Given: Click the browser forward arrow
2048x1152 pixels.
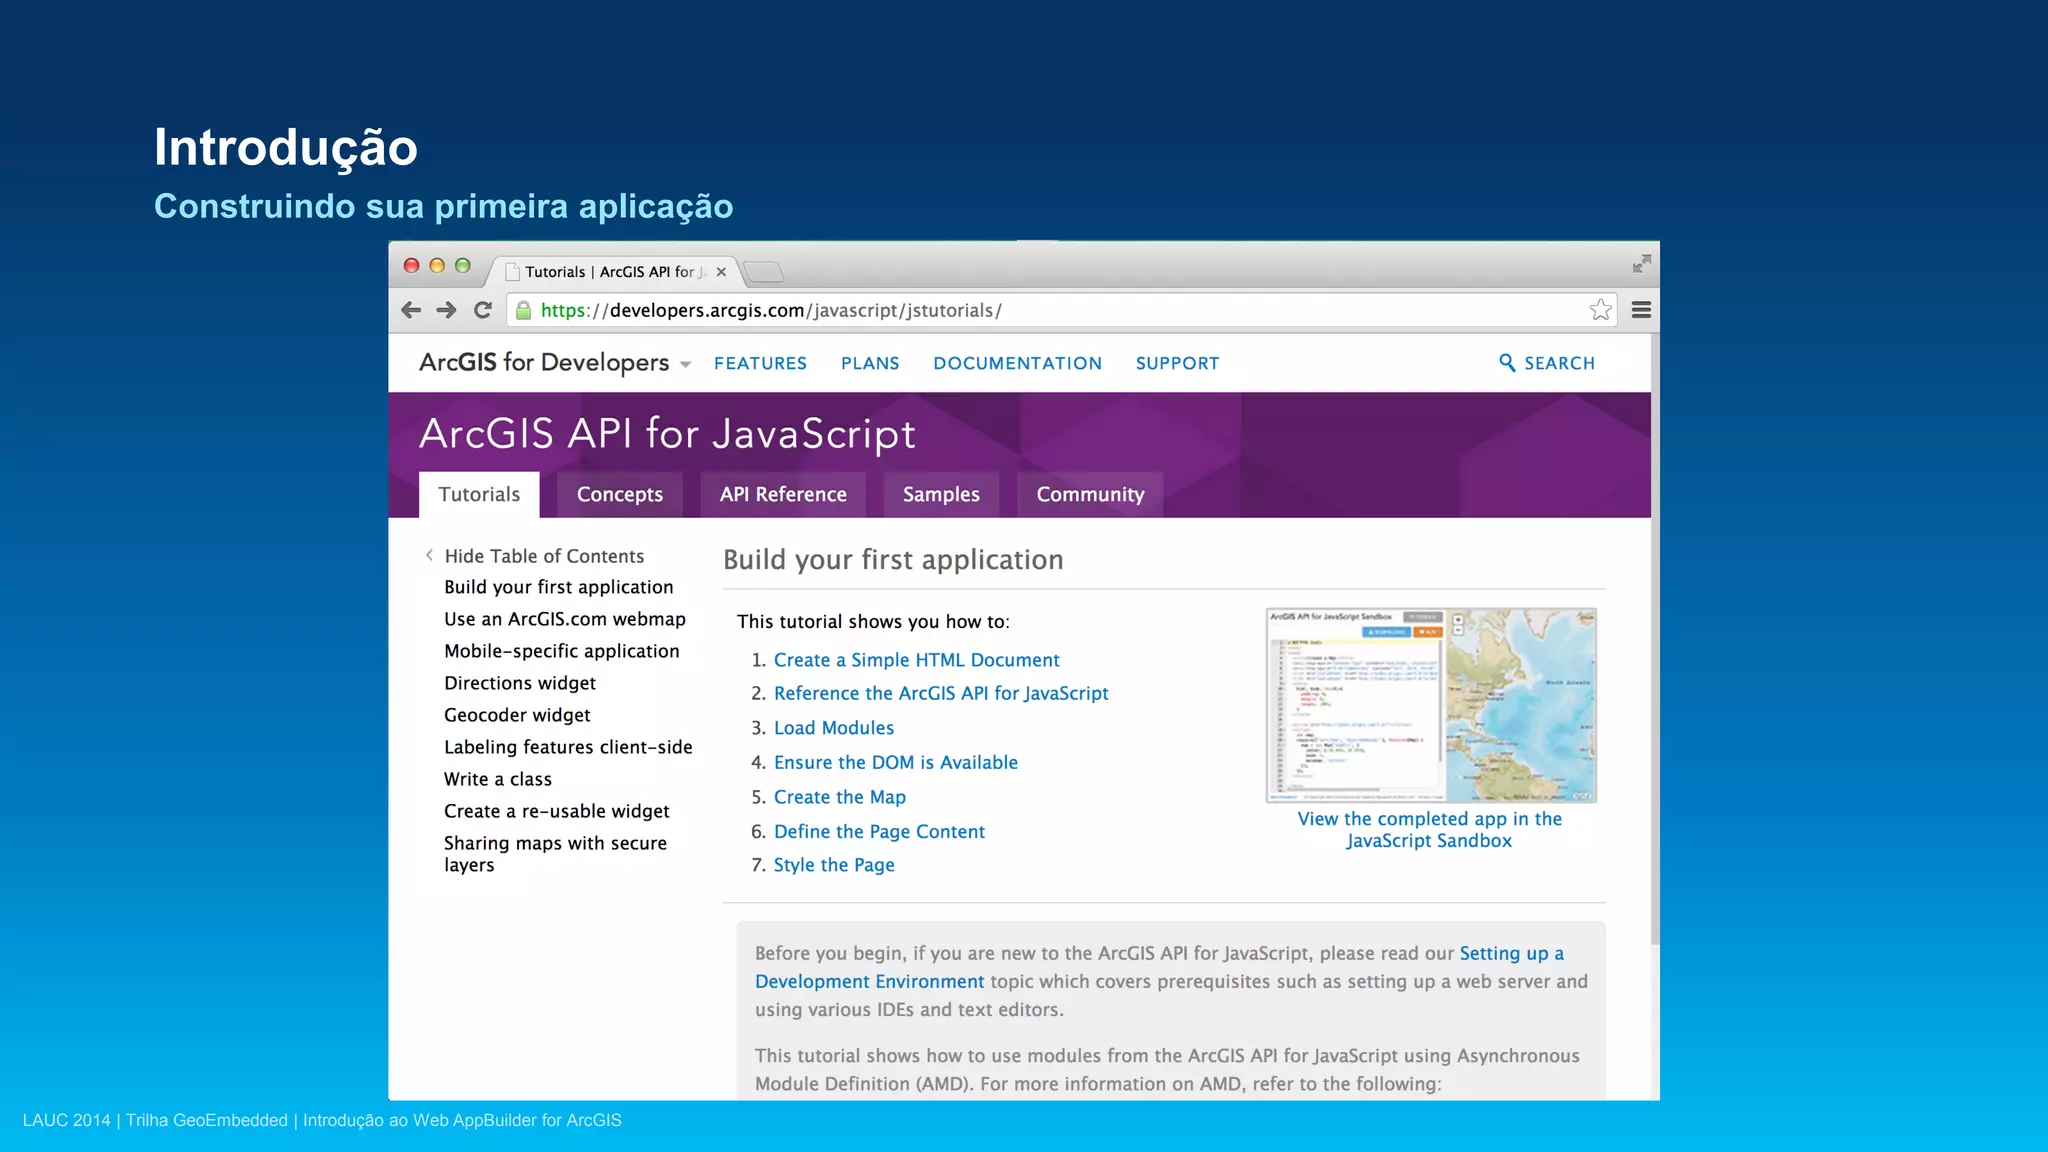Looking at the screenshot, I should 447,310.
